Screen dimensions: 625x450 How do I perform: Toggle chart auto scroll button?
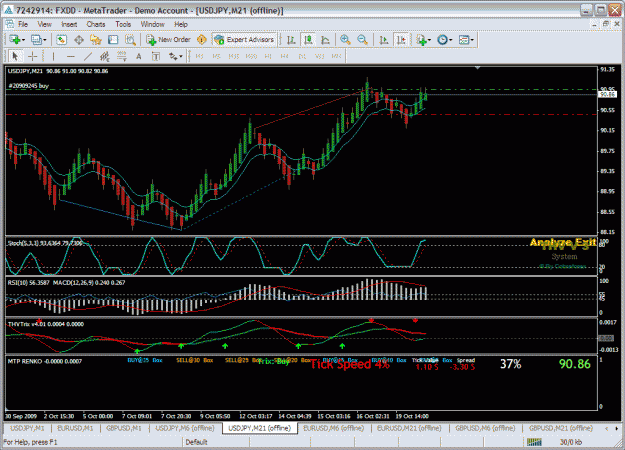pos(384,39)
